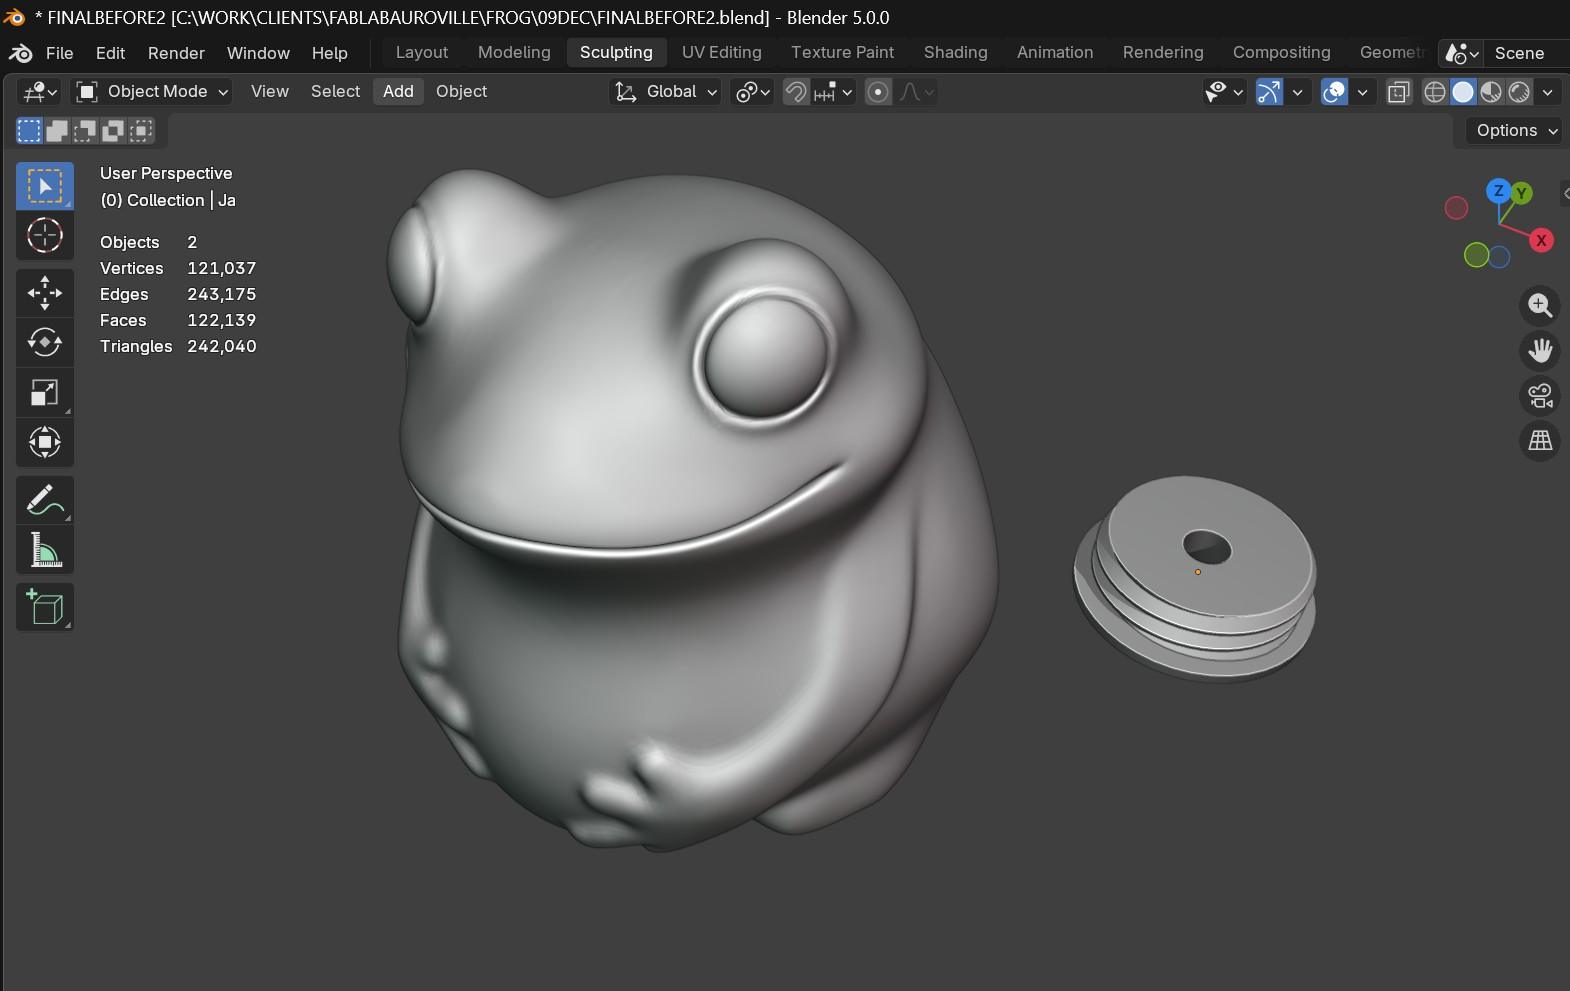Open the viewport Select menu

click(x=335, y=91)
